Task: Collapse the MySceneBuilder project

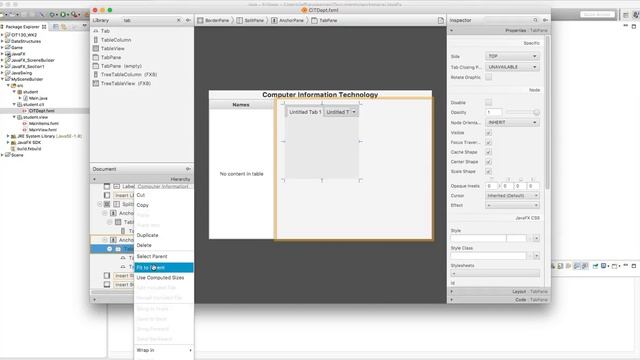Action: 2,79
